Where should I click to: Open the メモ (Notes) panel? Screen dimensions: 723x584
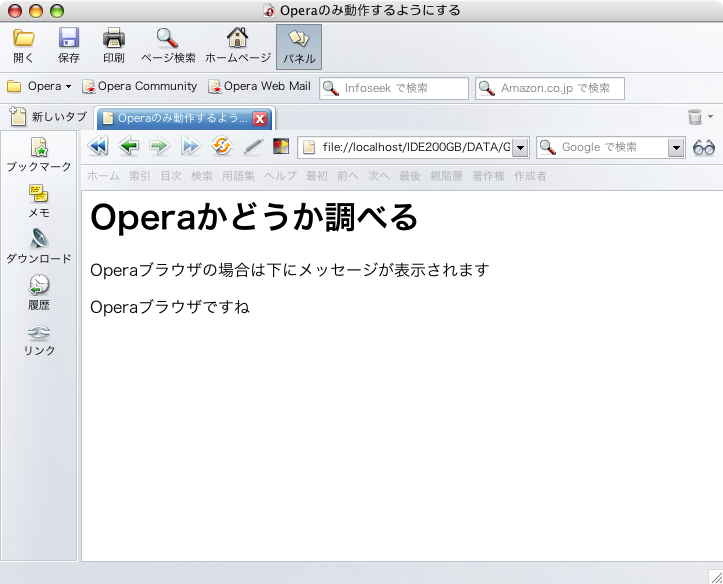pyautogui.click(x=39, y=194)
